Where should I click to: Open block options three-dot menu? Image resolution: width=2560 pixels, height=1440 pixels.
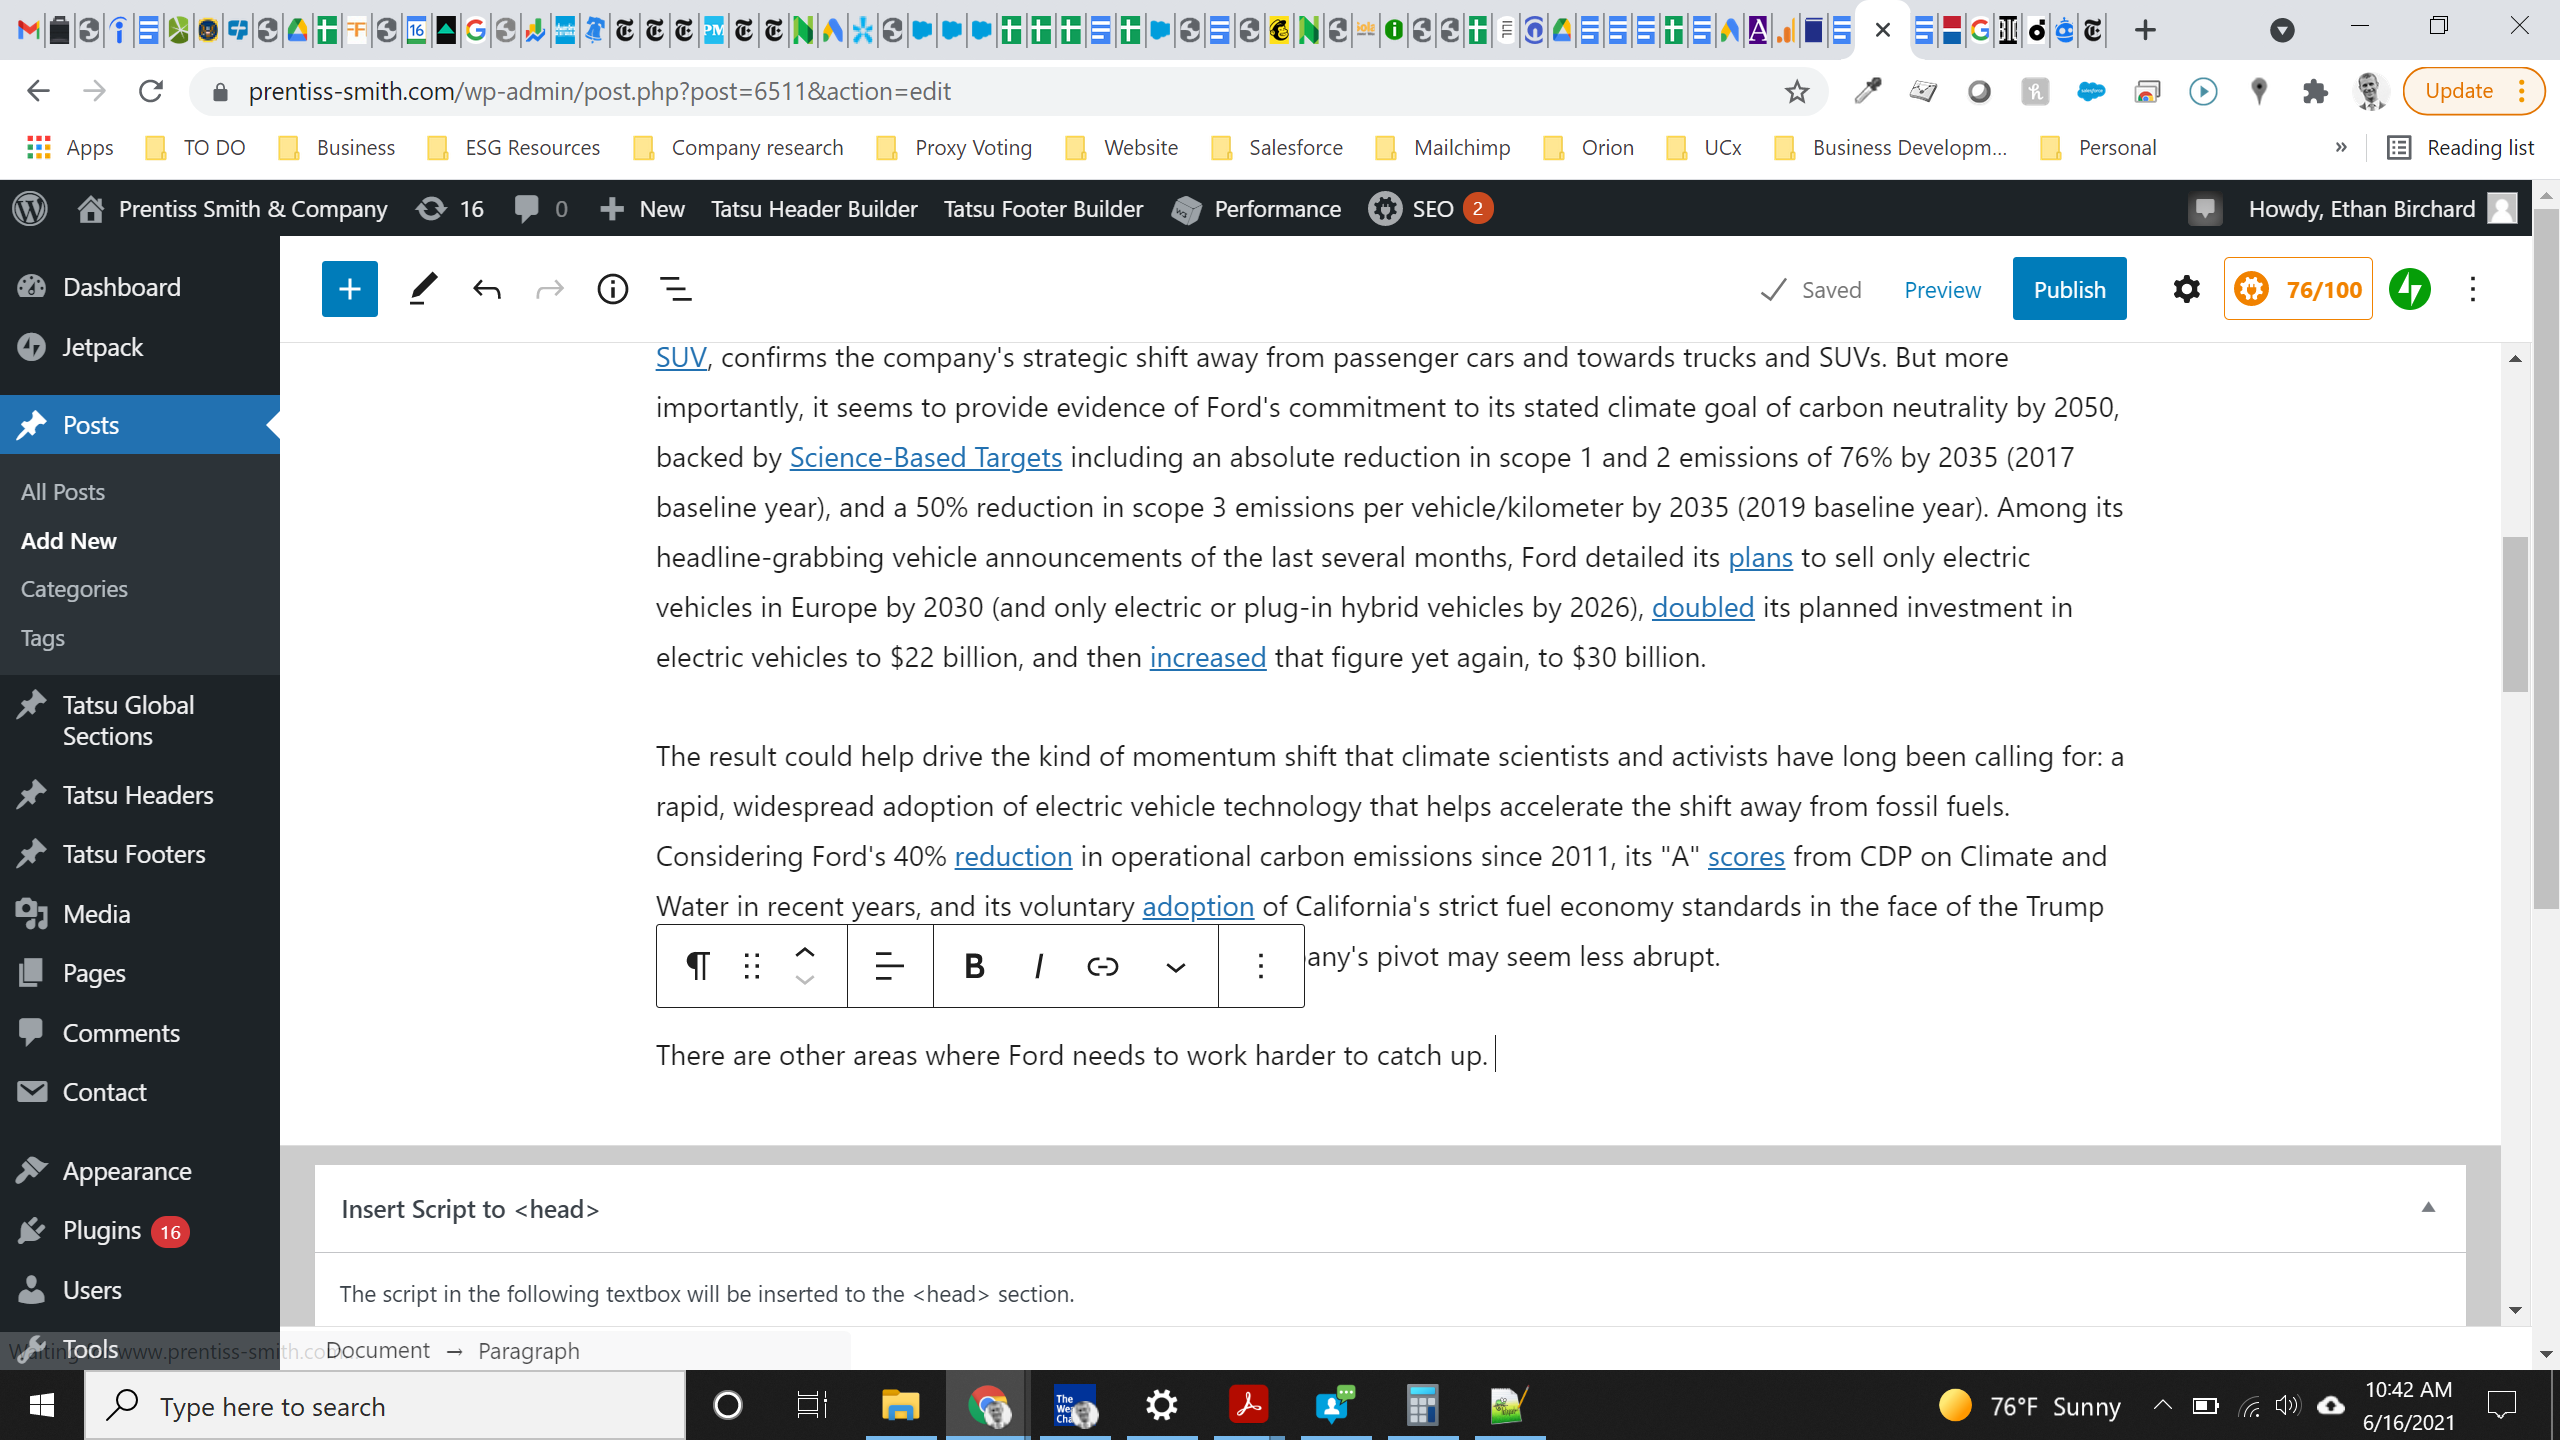pyautogui.click(x=1261, y=966)
